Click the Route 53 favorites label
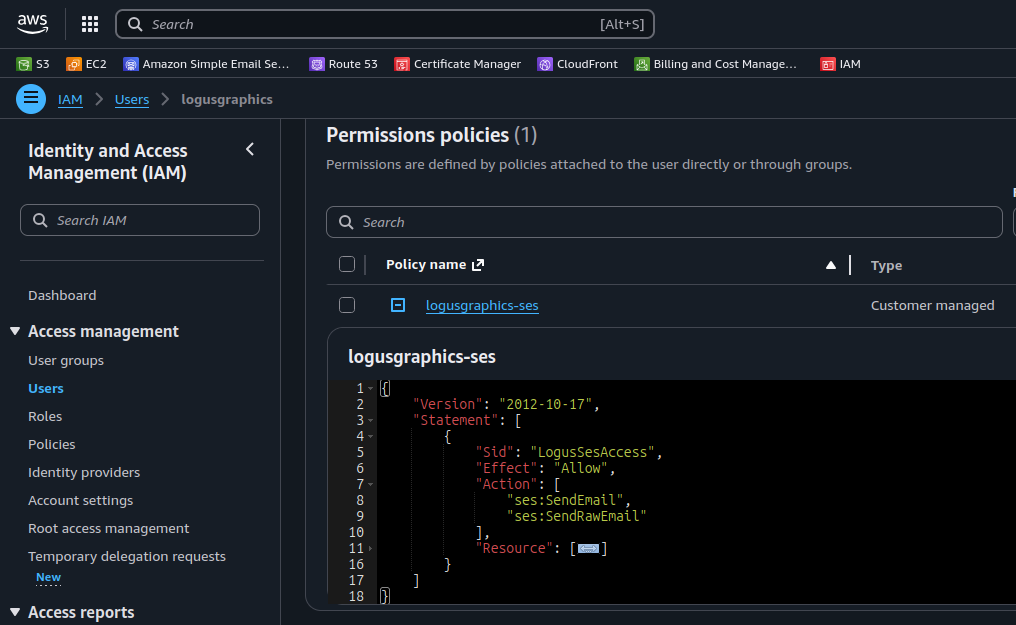Viewport: 1016px width, 625px height. pos(353,64)
